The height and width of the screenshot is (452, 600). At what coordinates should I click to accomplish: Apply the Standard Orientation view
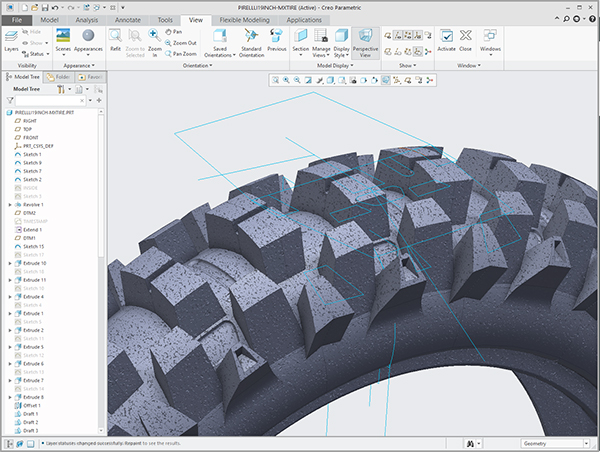pyautogui.click(x=251, y=42)
